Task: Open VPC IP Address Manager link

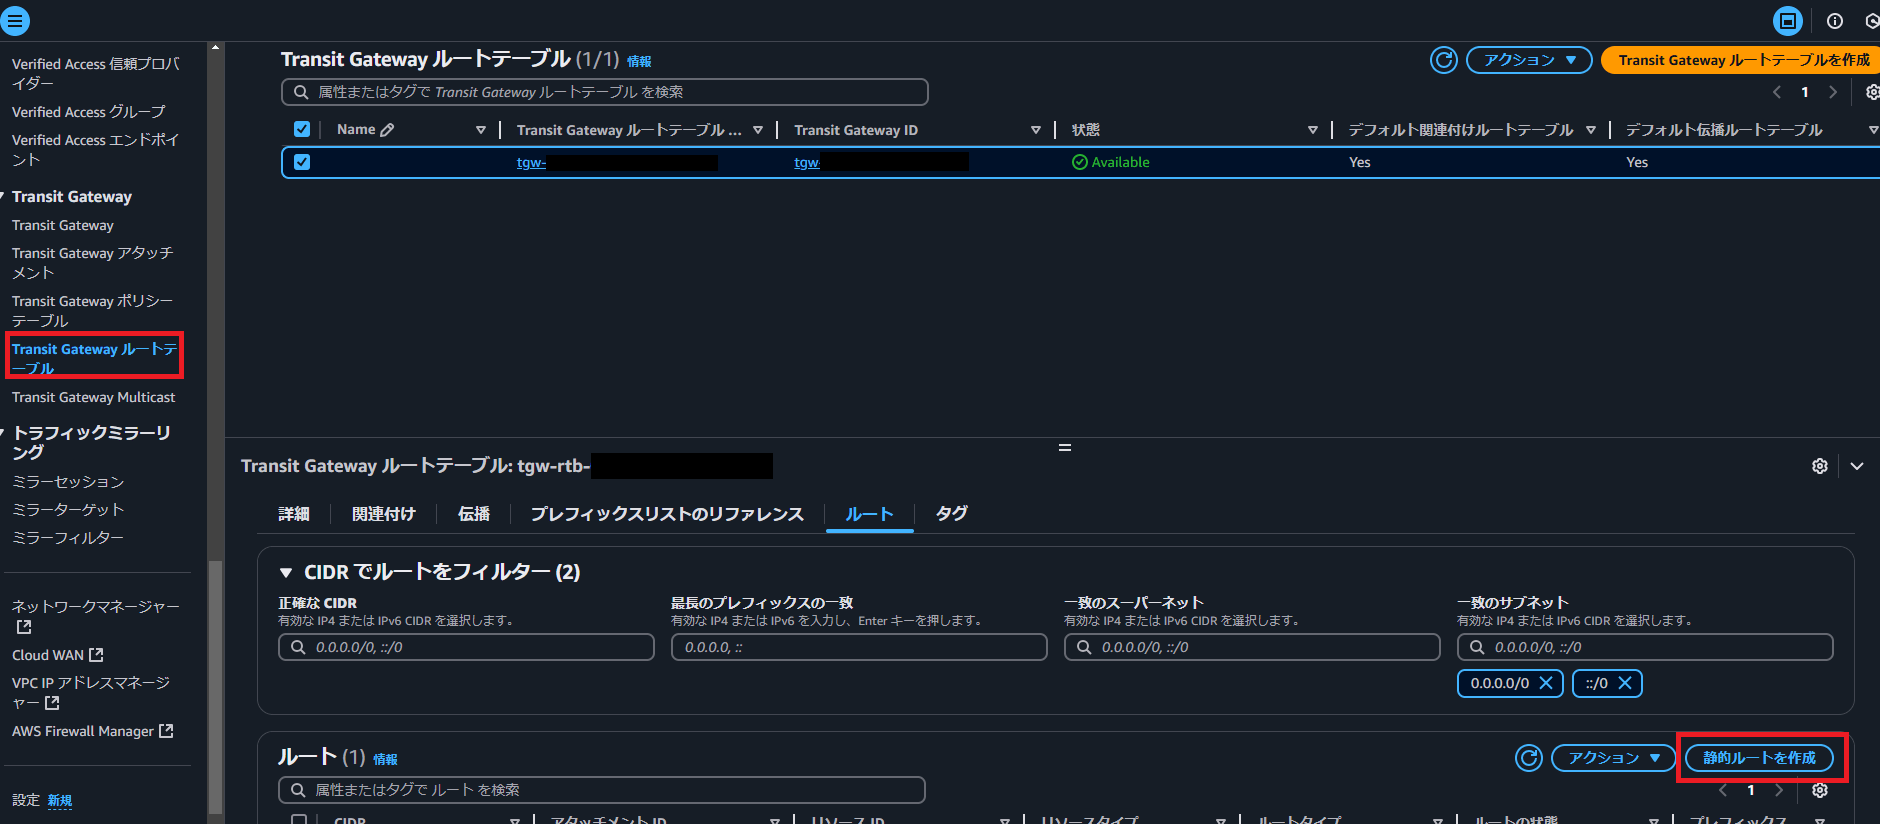Action: tap(91, 692)
